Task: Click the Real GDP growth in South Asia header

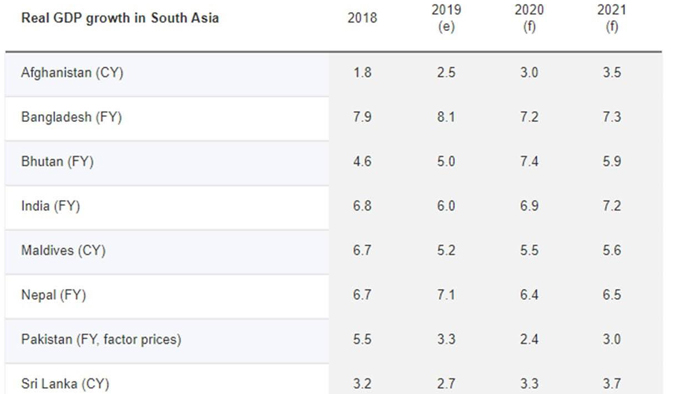Action: tap(120, 18)
